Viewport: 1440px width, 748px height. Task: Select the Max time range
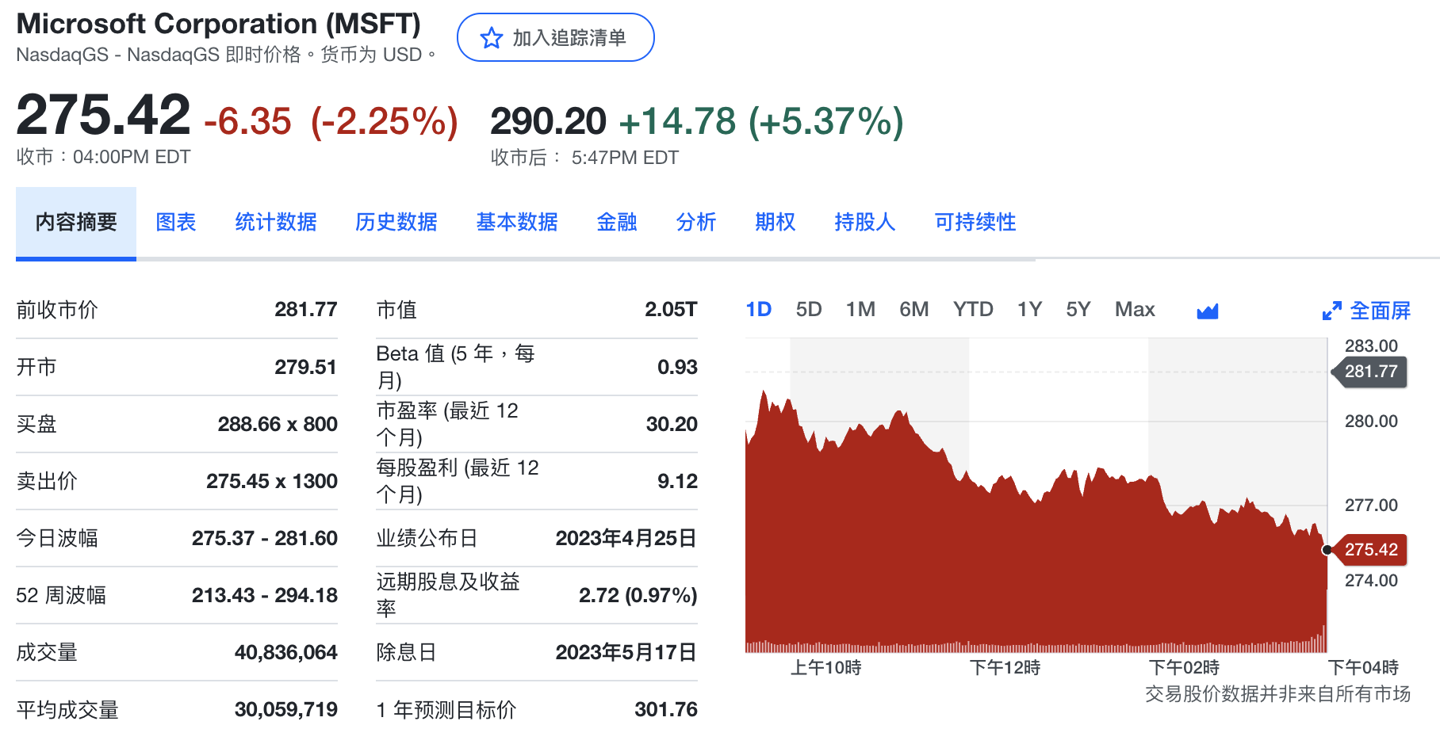pos(1134,310)
